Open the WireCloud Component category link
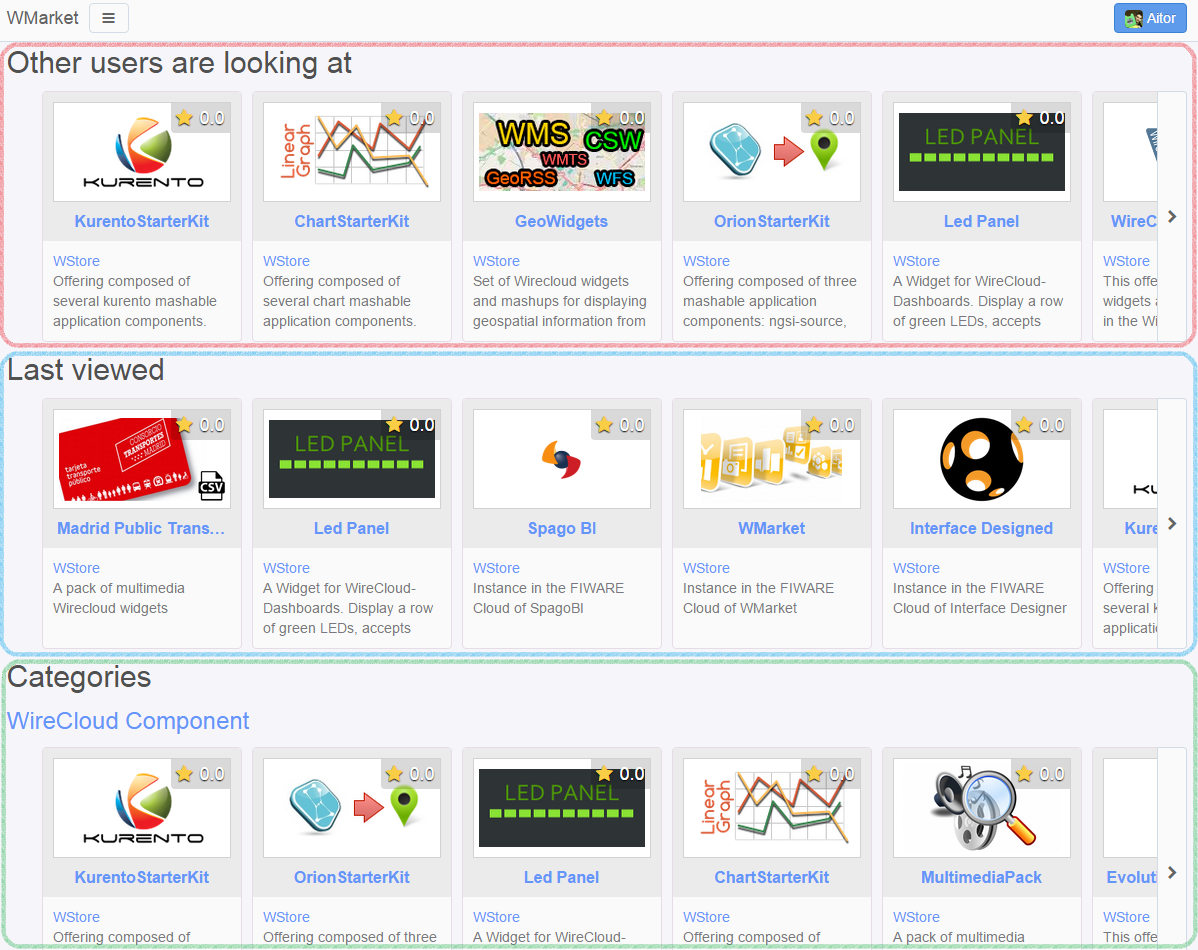1198x950 pixels. pos(128,721)
